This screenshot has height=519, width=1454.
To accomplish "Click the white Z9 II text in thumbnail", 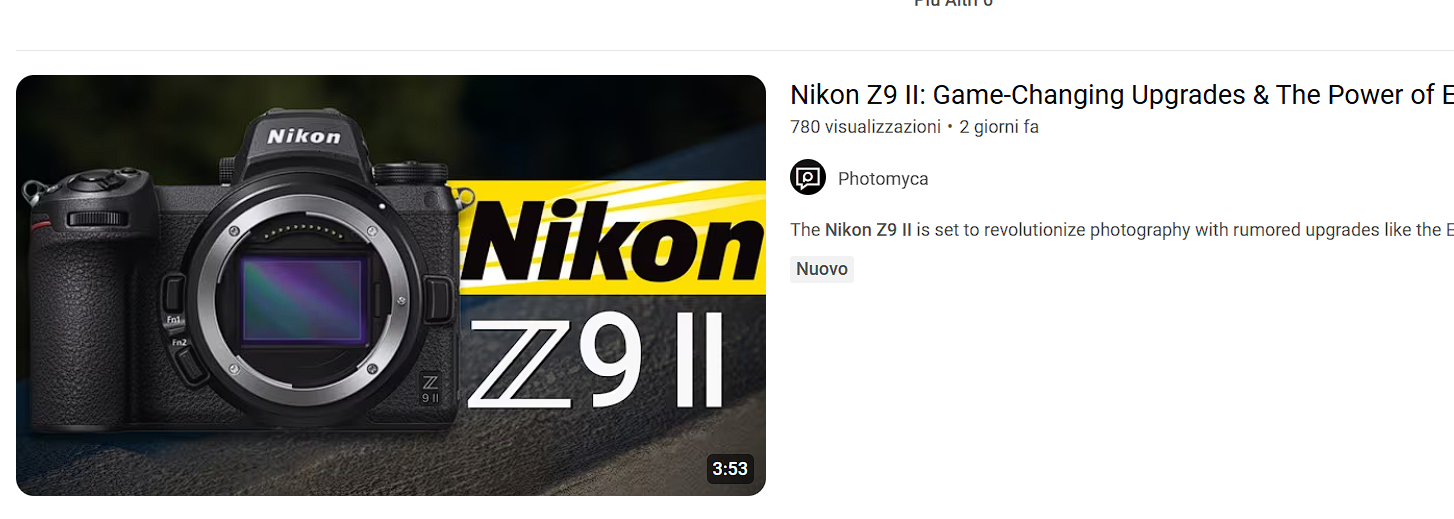I will coord(596,363).
